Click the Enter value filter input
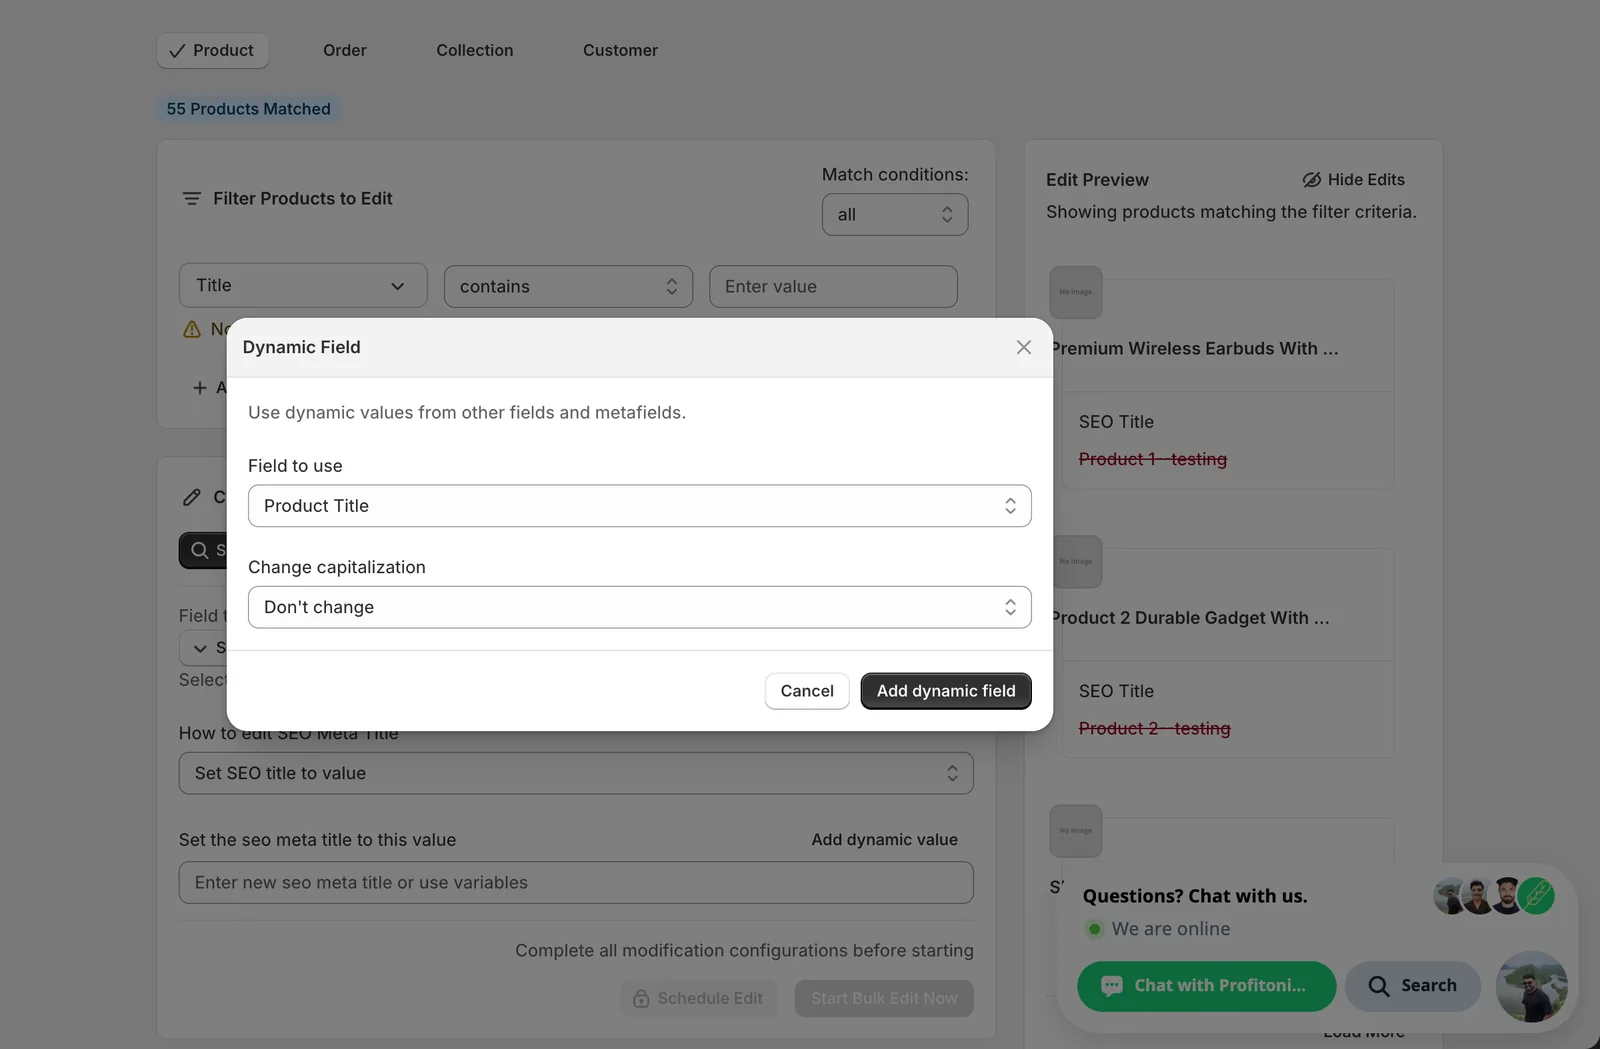This screenshot has height=1049, width=1600. (x=833, y=287)
